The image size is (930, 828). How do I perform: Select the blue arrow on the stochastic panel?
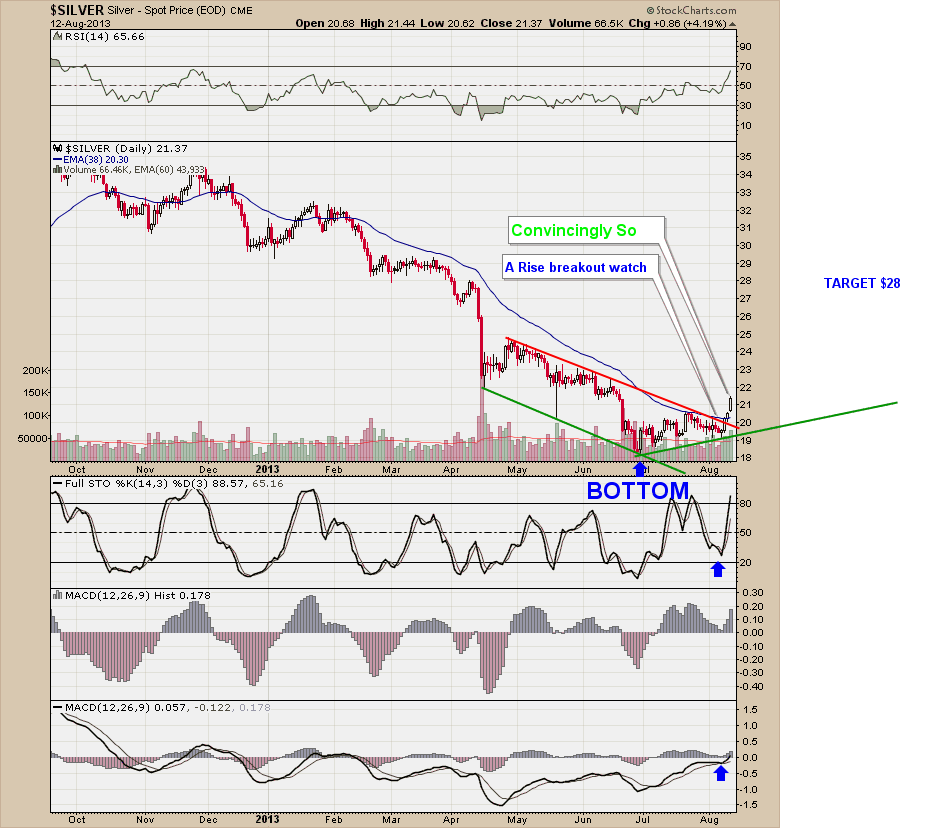coord(718,568)
